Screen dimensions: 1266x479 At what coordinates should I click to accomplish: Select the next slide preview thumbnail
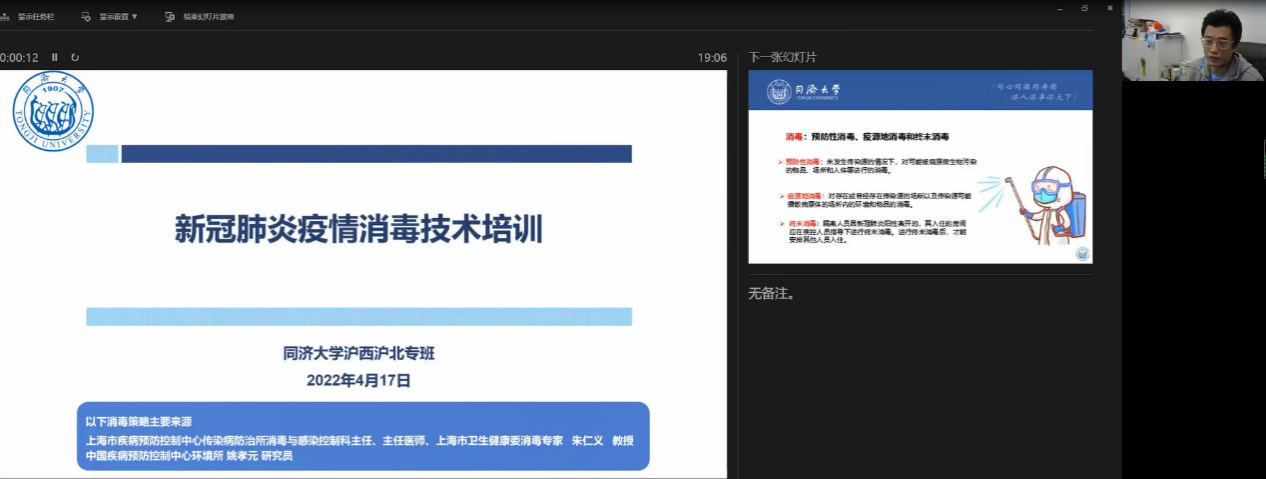pyautogui.click(x=920, y=167)
